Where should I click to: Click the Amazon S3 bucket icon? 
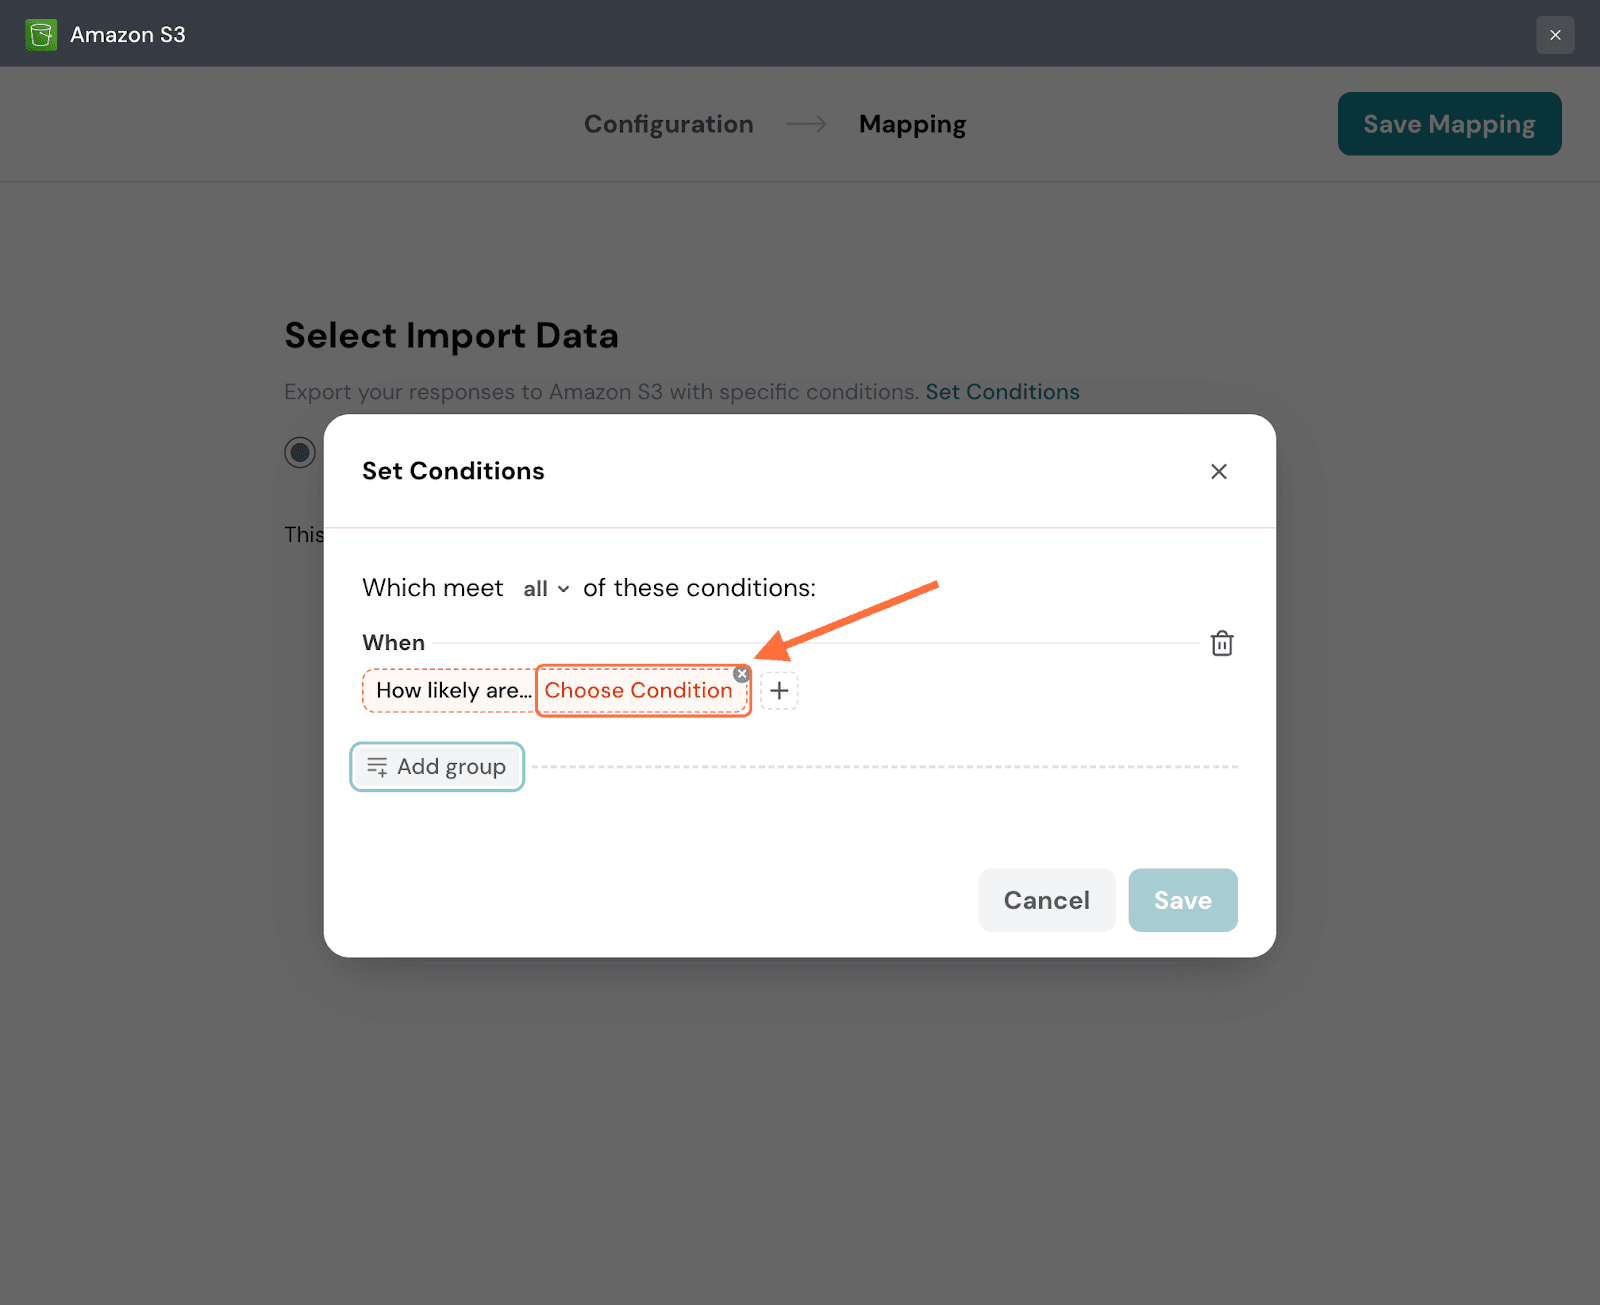point(41,35)
